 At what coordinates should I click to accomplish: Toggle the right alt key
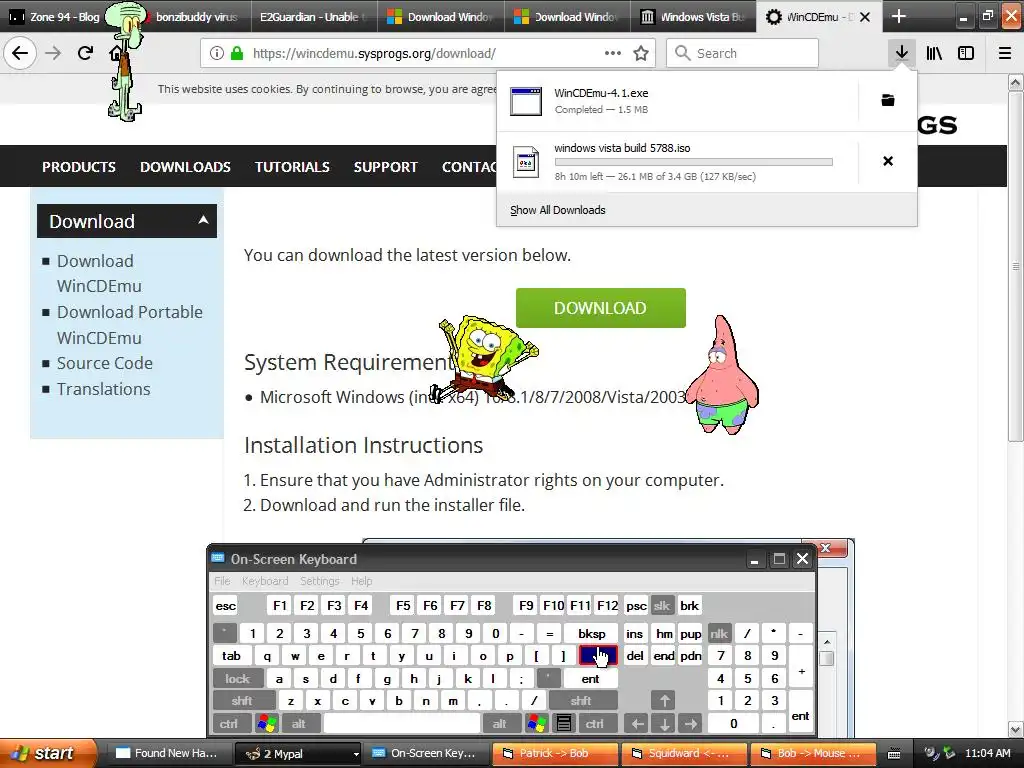tap(500, 723)
